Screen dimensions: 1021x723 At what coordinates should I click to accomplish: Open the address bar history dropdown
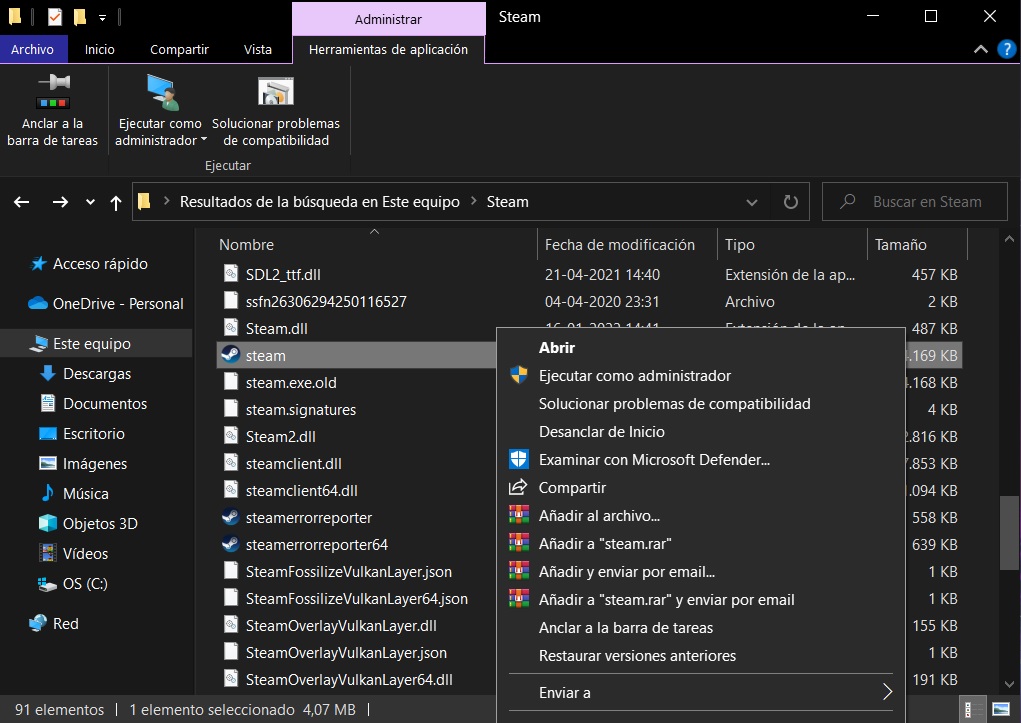pyautogui.click(x=752, y=202)
